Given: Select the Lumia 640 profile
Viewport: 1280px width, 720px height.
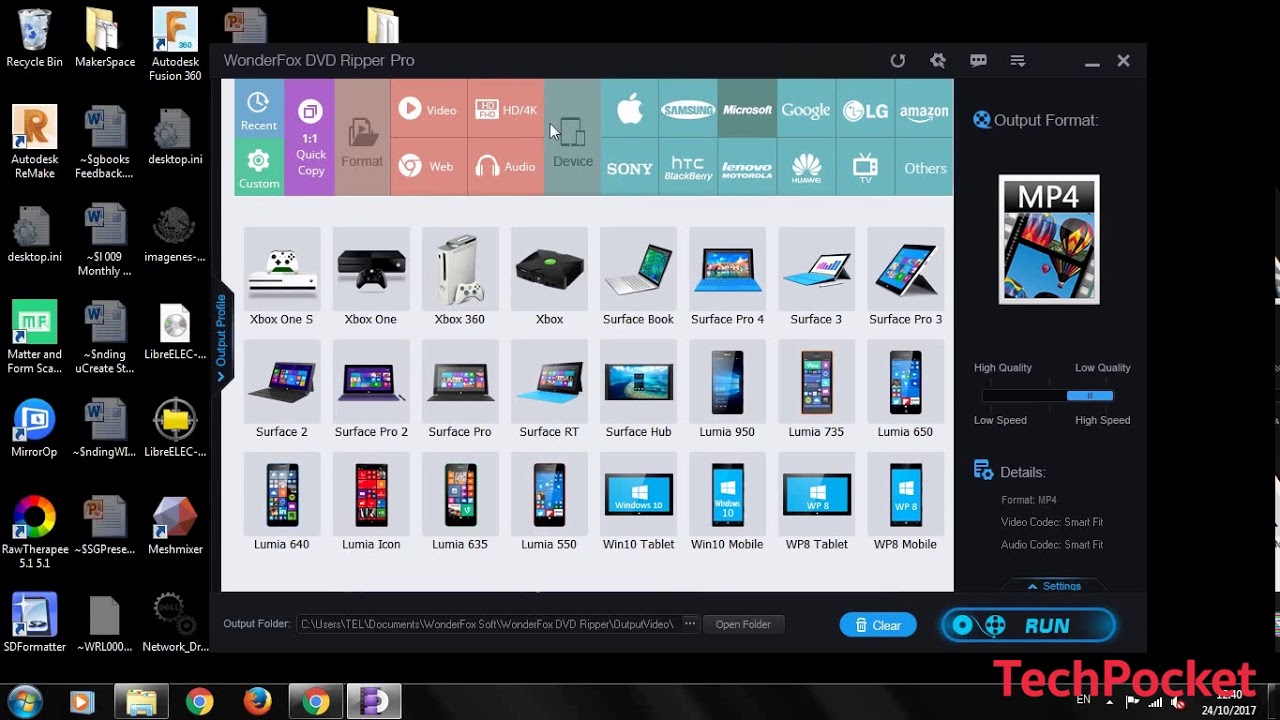Looking at the screenshot, I should [282, 502].
